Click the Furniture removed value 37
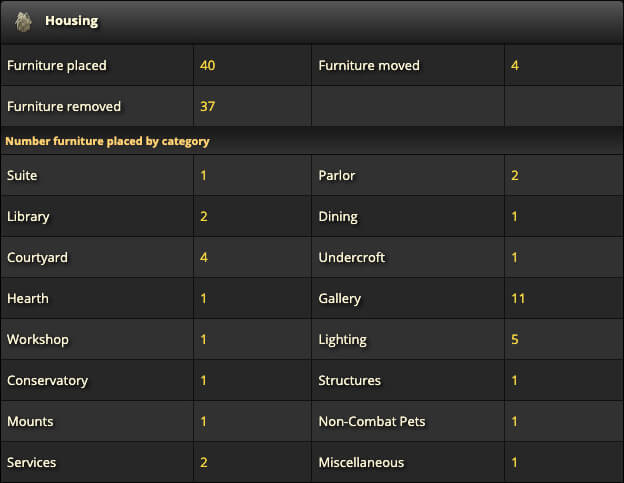The width and height of the screenshot is (624, 483). 207,106
